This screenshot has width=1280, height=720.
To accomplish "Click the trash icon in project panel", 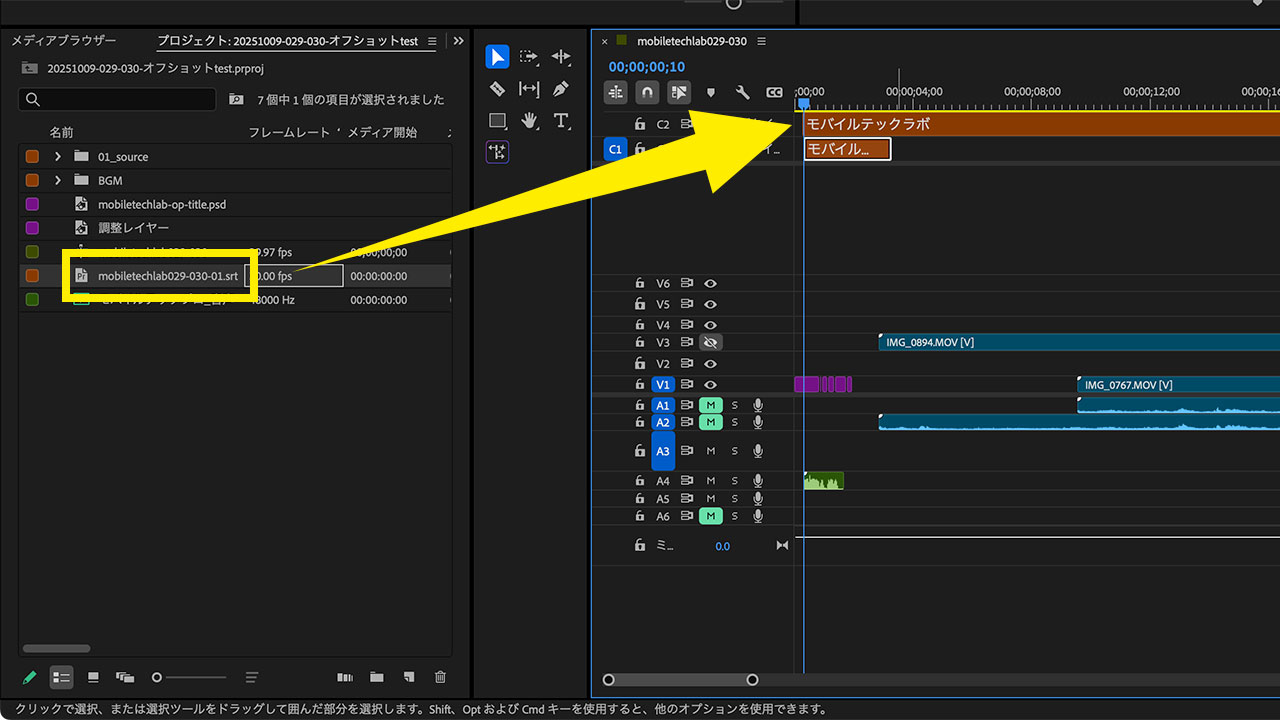I will coord(440,677).
